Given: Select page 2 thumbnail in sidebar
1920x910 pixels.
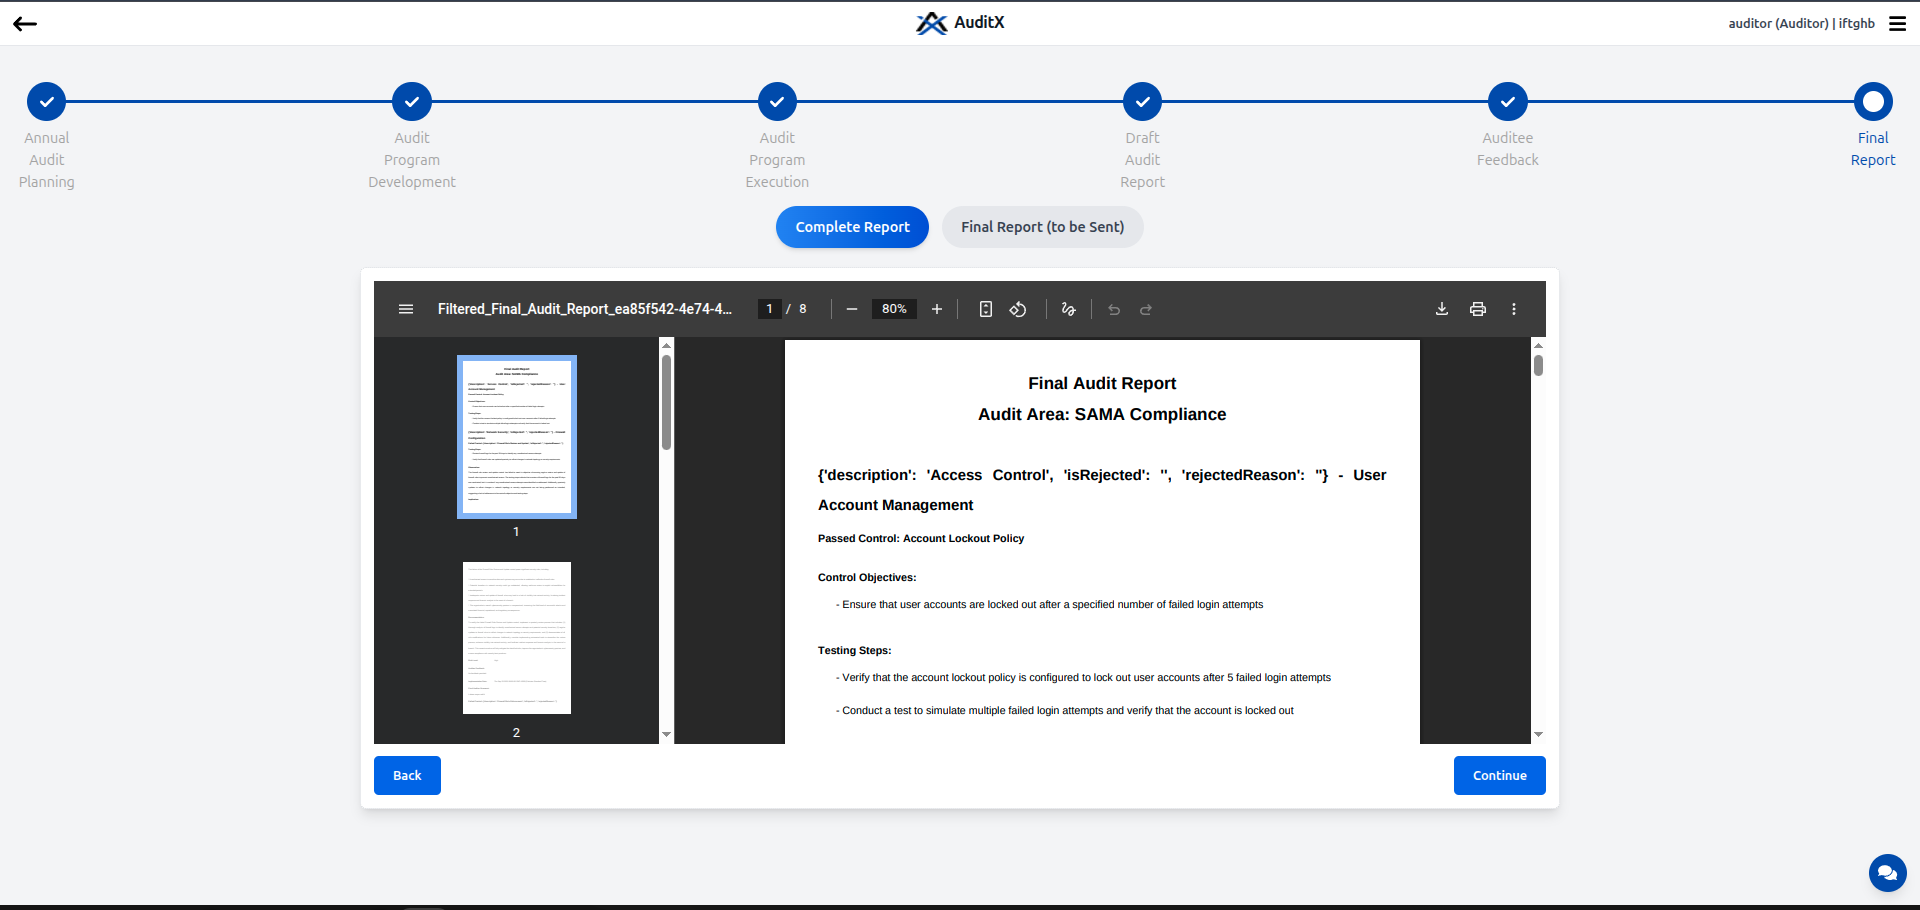Looking at the screenshot, I should coord(517,638).
